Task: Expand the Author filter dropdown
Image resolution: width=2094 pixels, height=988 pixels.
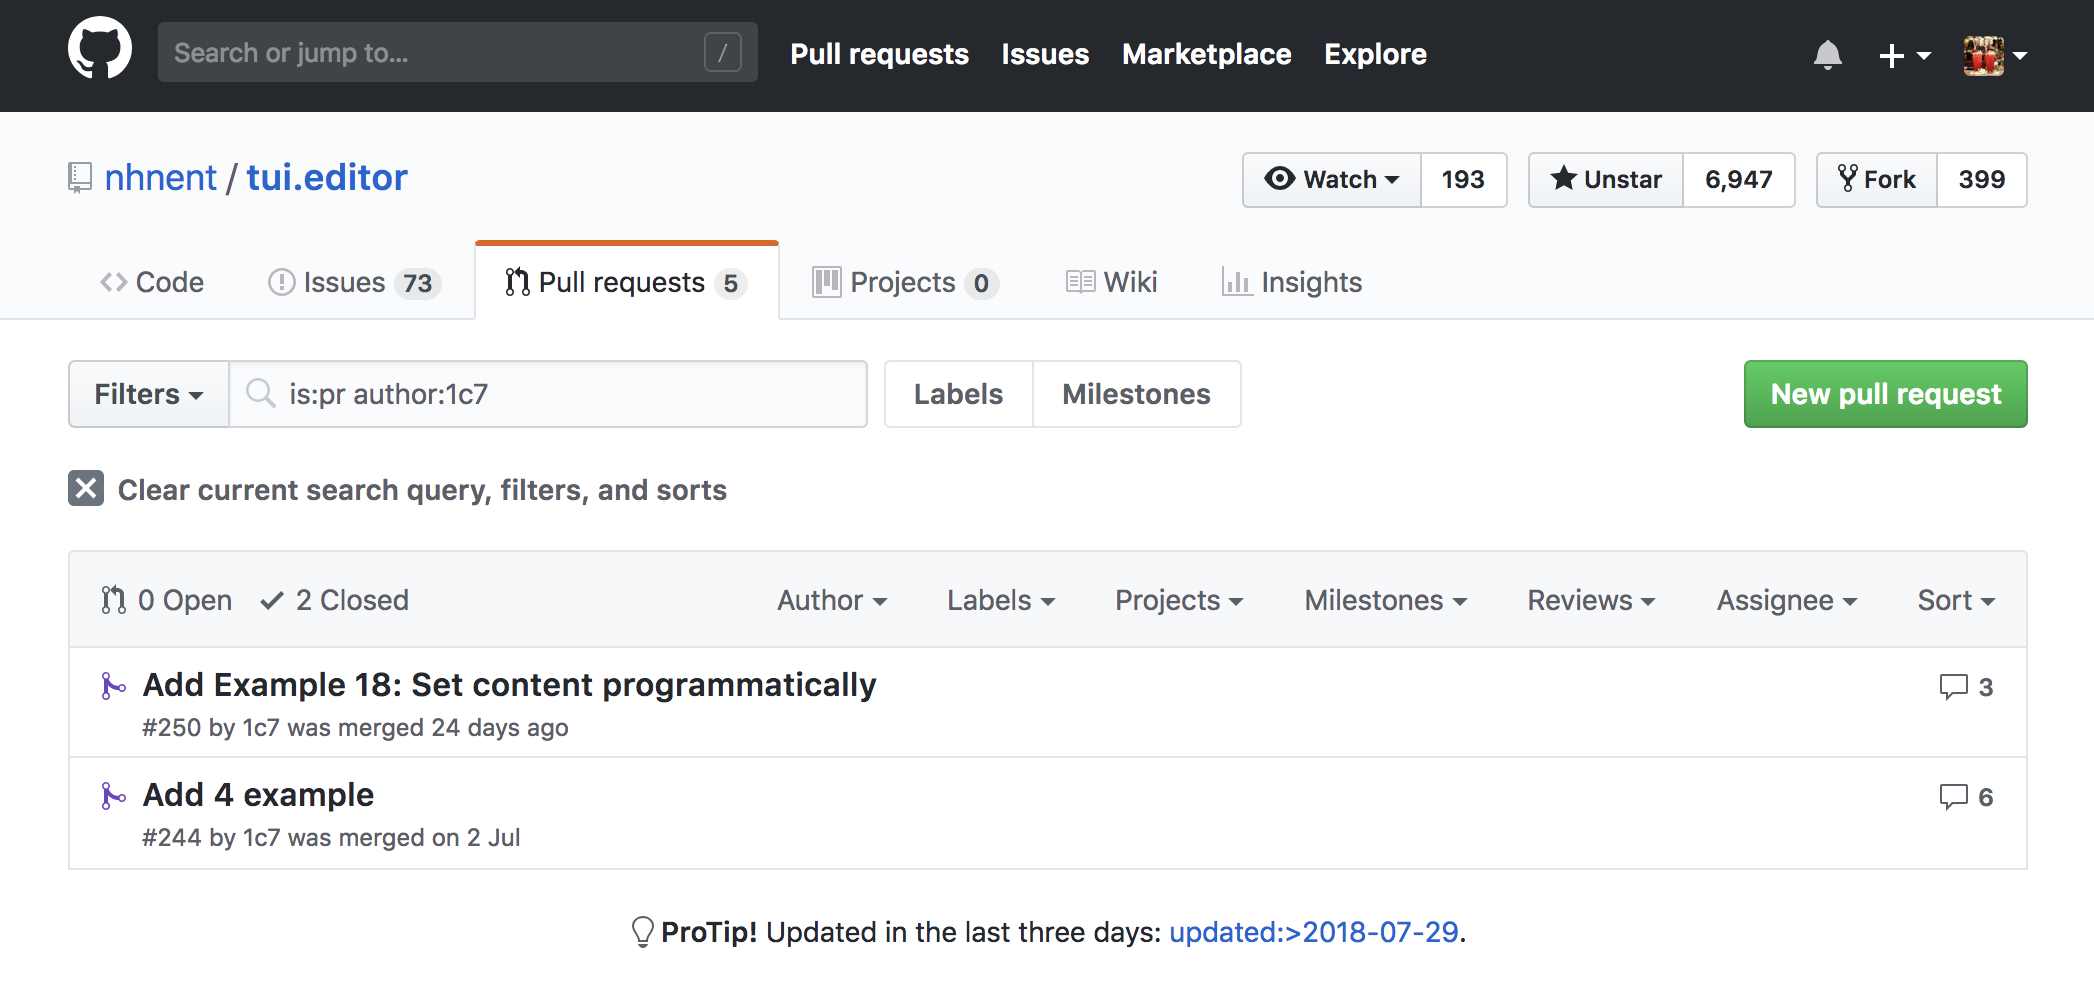Action: click(832, 600)
